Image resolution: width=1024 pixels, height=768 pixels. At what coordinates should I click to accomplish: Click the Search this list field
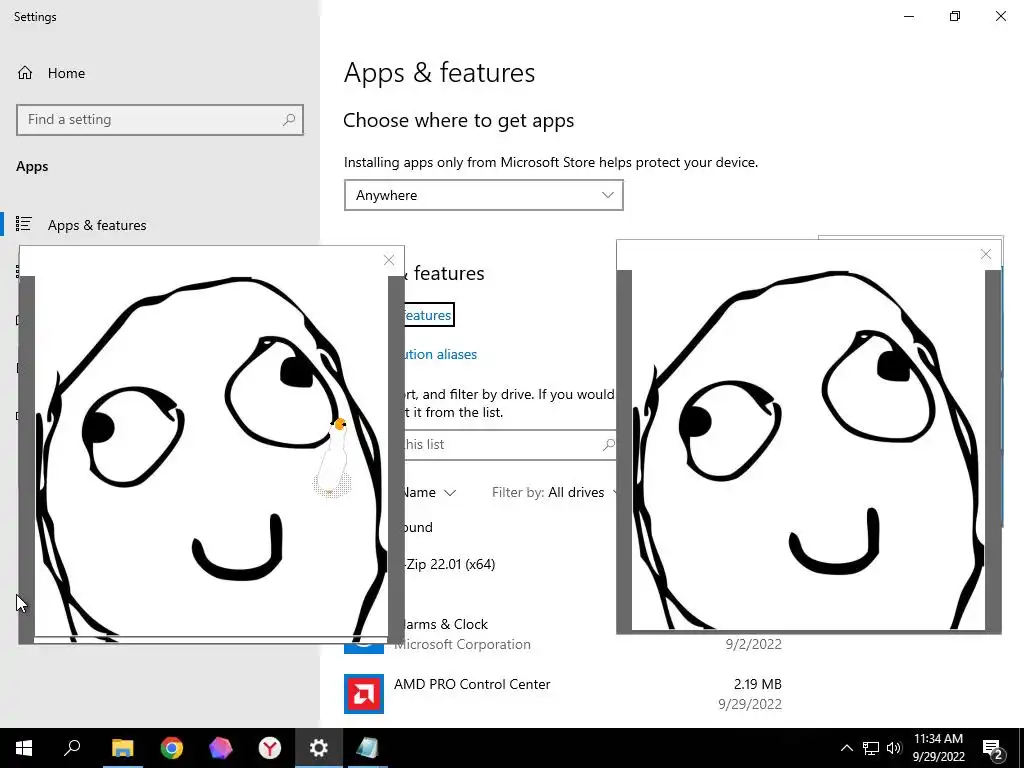click(511, 444)
